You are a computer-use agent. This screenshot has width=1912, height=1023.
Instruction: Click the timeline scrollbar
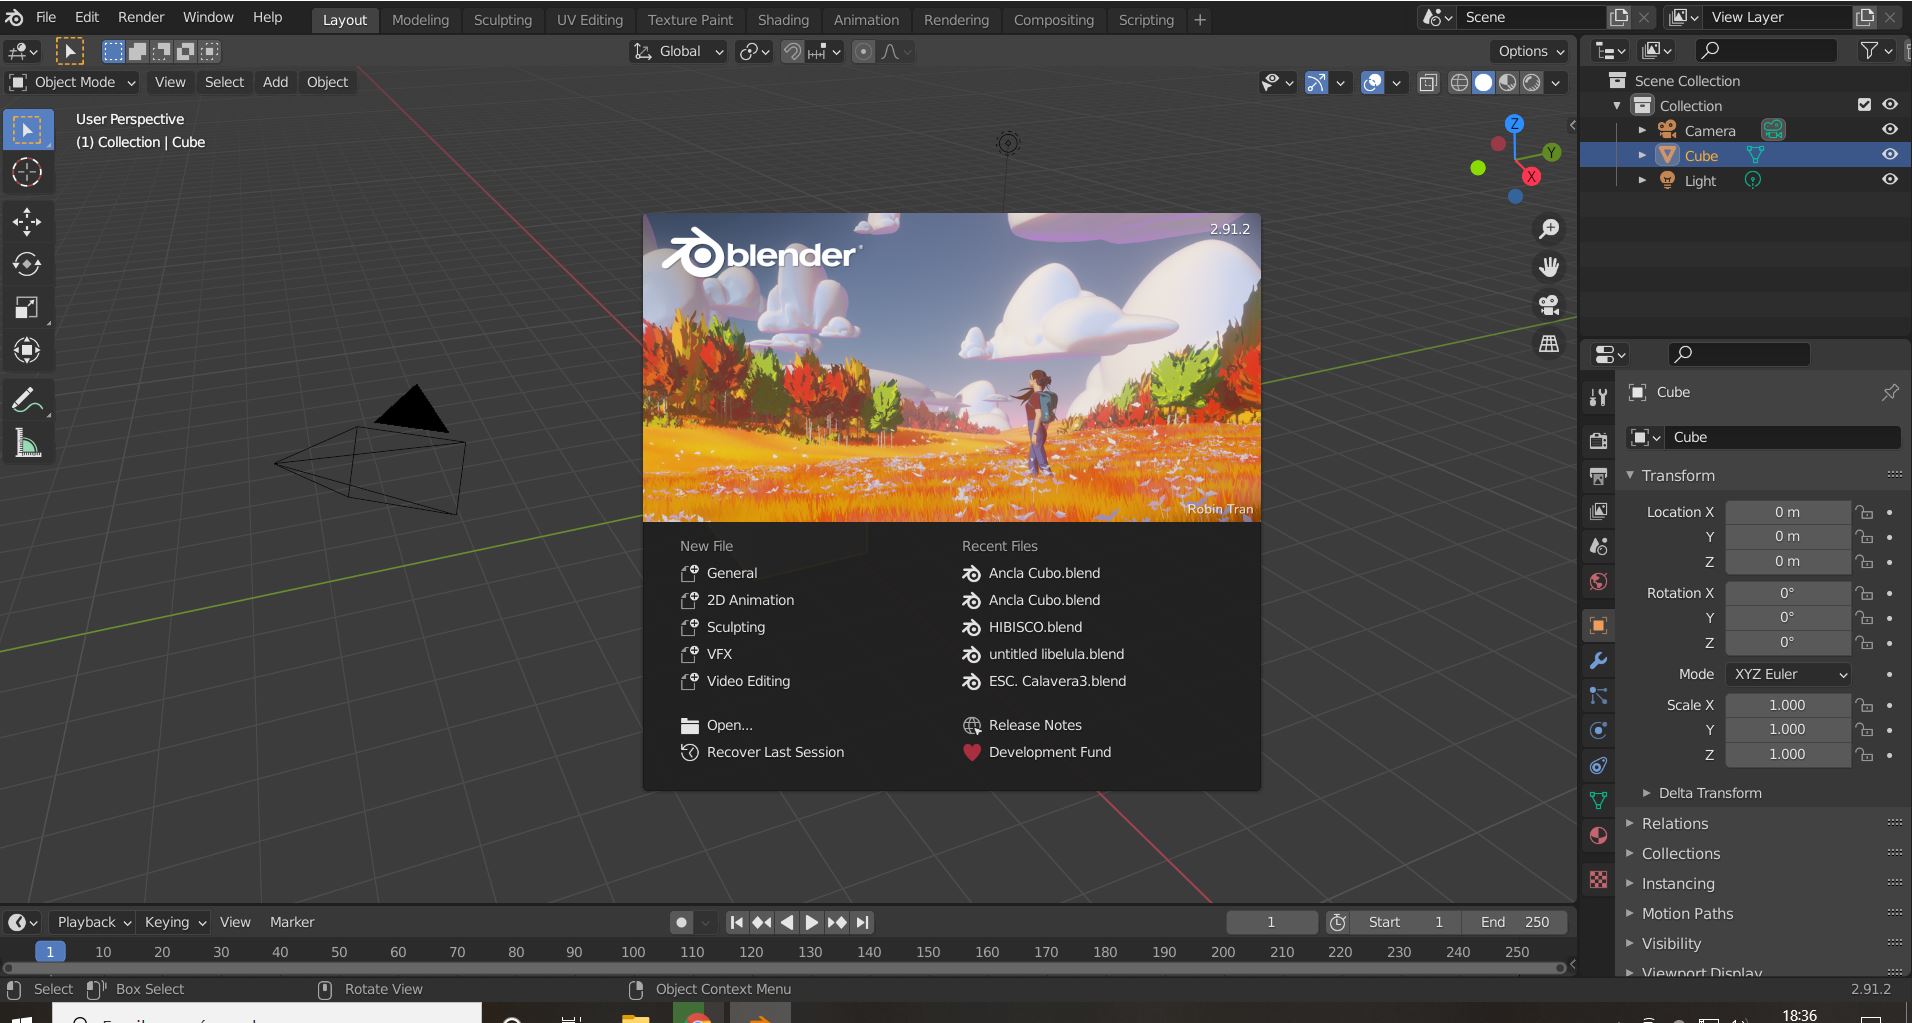(784, 968)
